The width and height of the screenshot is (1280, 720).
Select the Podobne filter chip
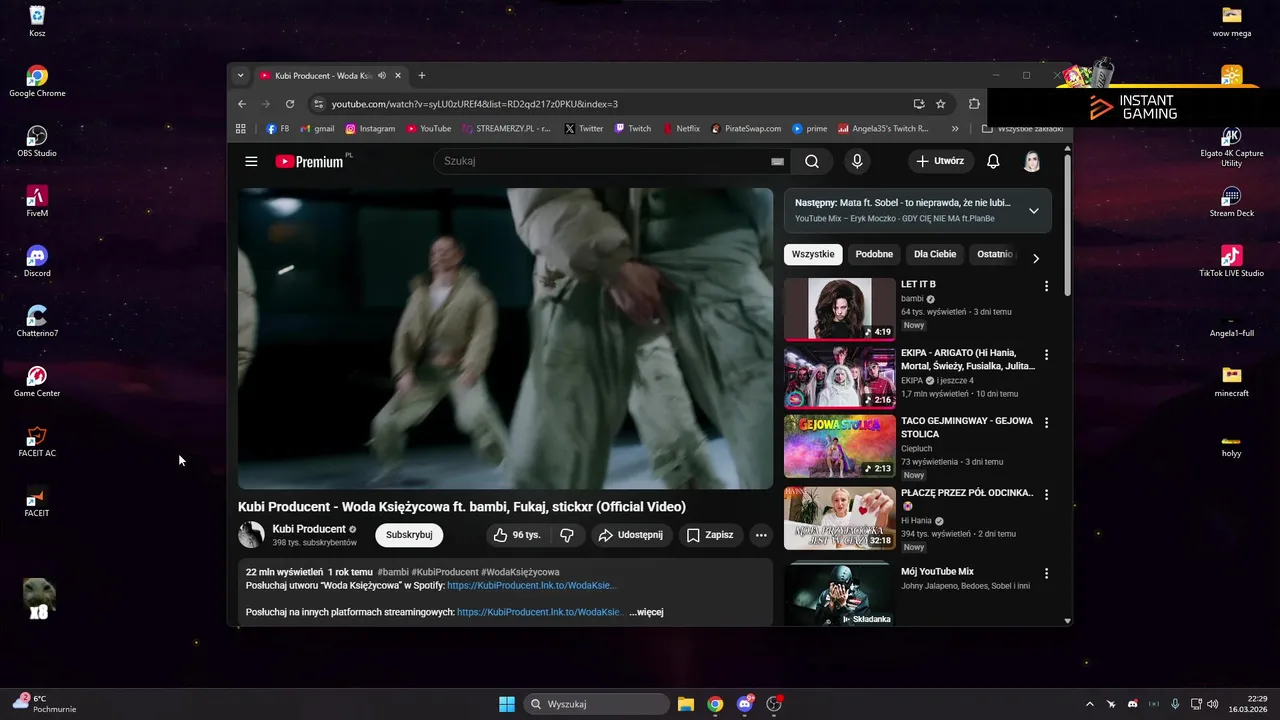click(x=874, y=254)
